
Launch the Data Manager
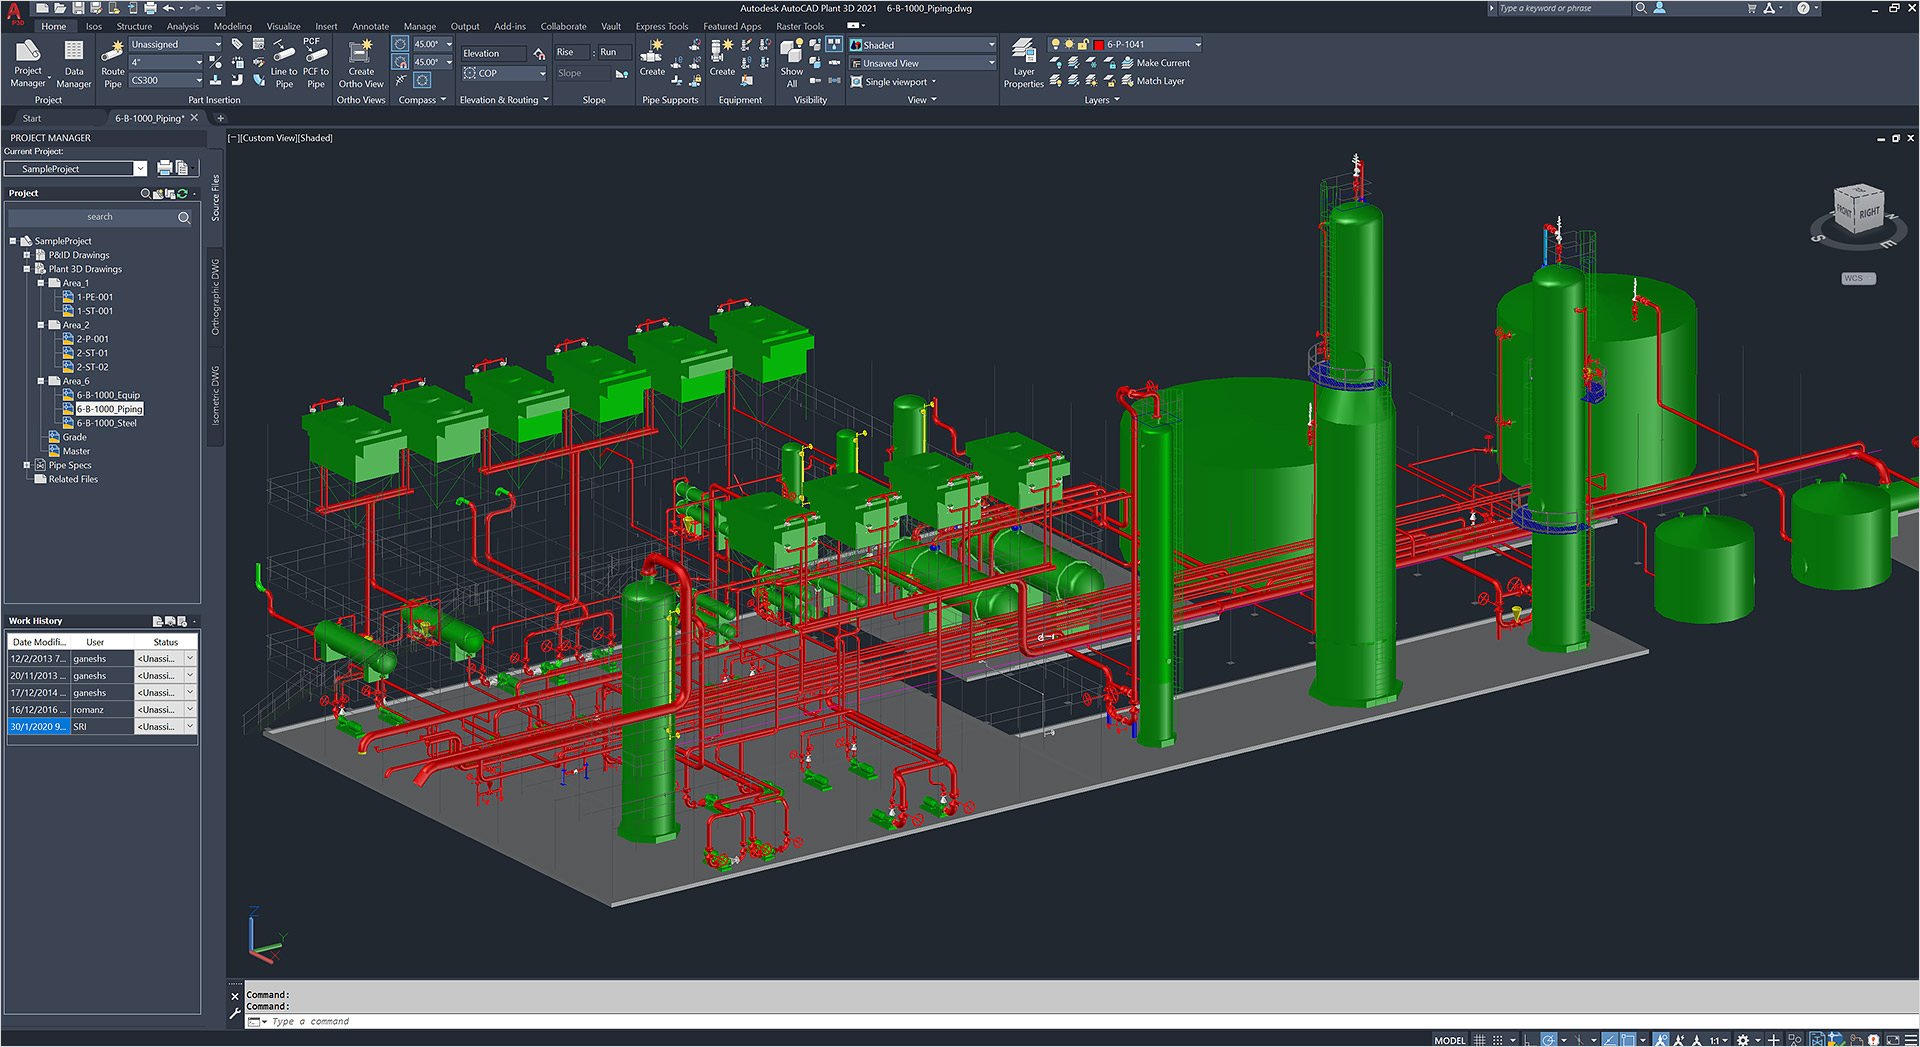pos(73,62)
